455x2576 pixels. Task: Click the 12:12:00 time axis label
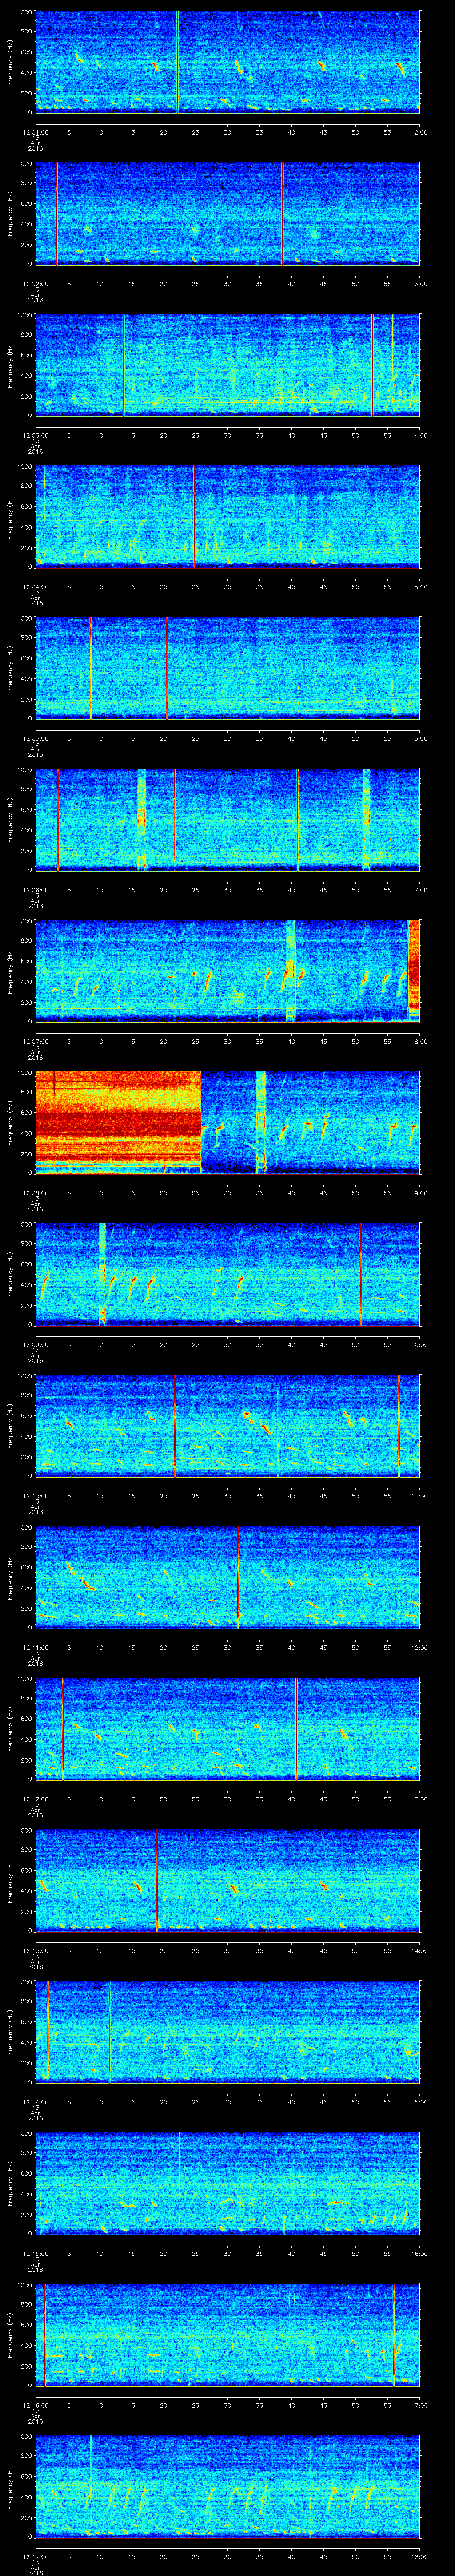coord(35,1799)
